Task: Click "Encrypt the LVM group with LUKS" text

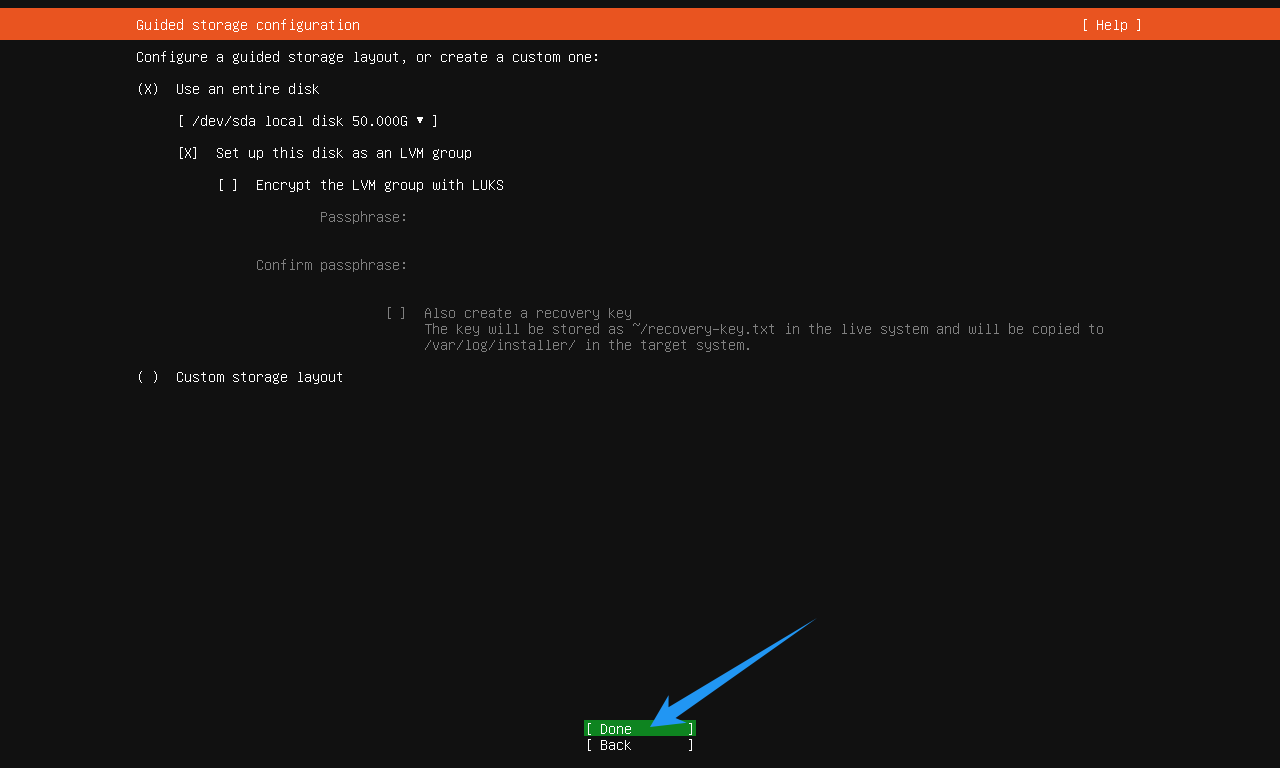Action: (x=380, y=185)
